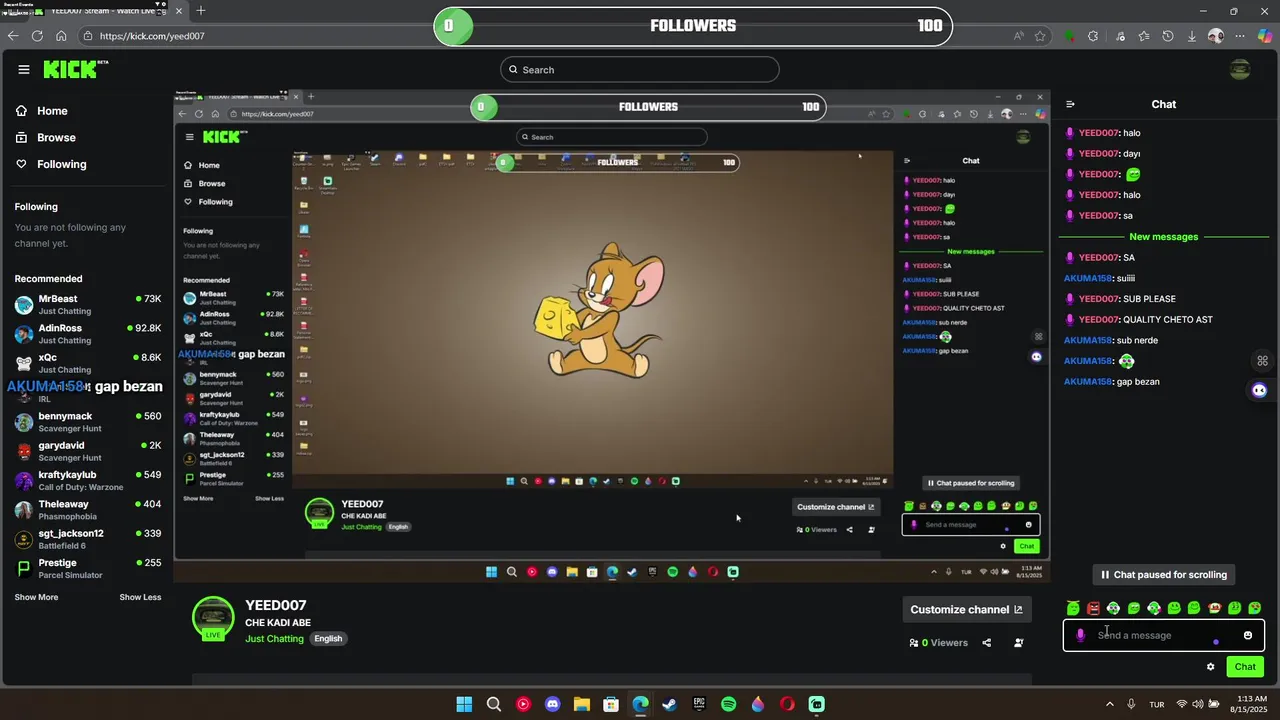Screen dimensions: 1280x720
Task: Open the Home page in Kick sidebar
Action: (x=42, y=111)
